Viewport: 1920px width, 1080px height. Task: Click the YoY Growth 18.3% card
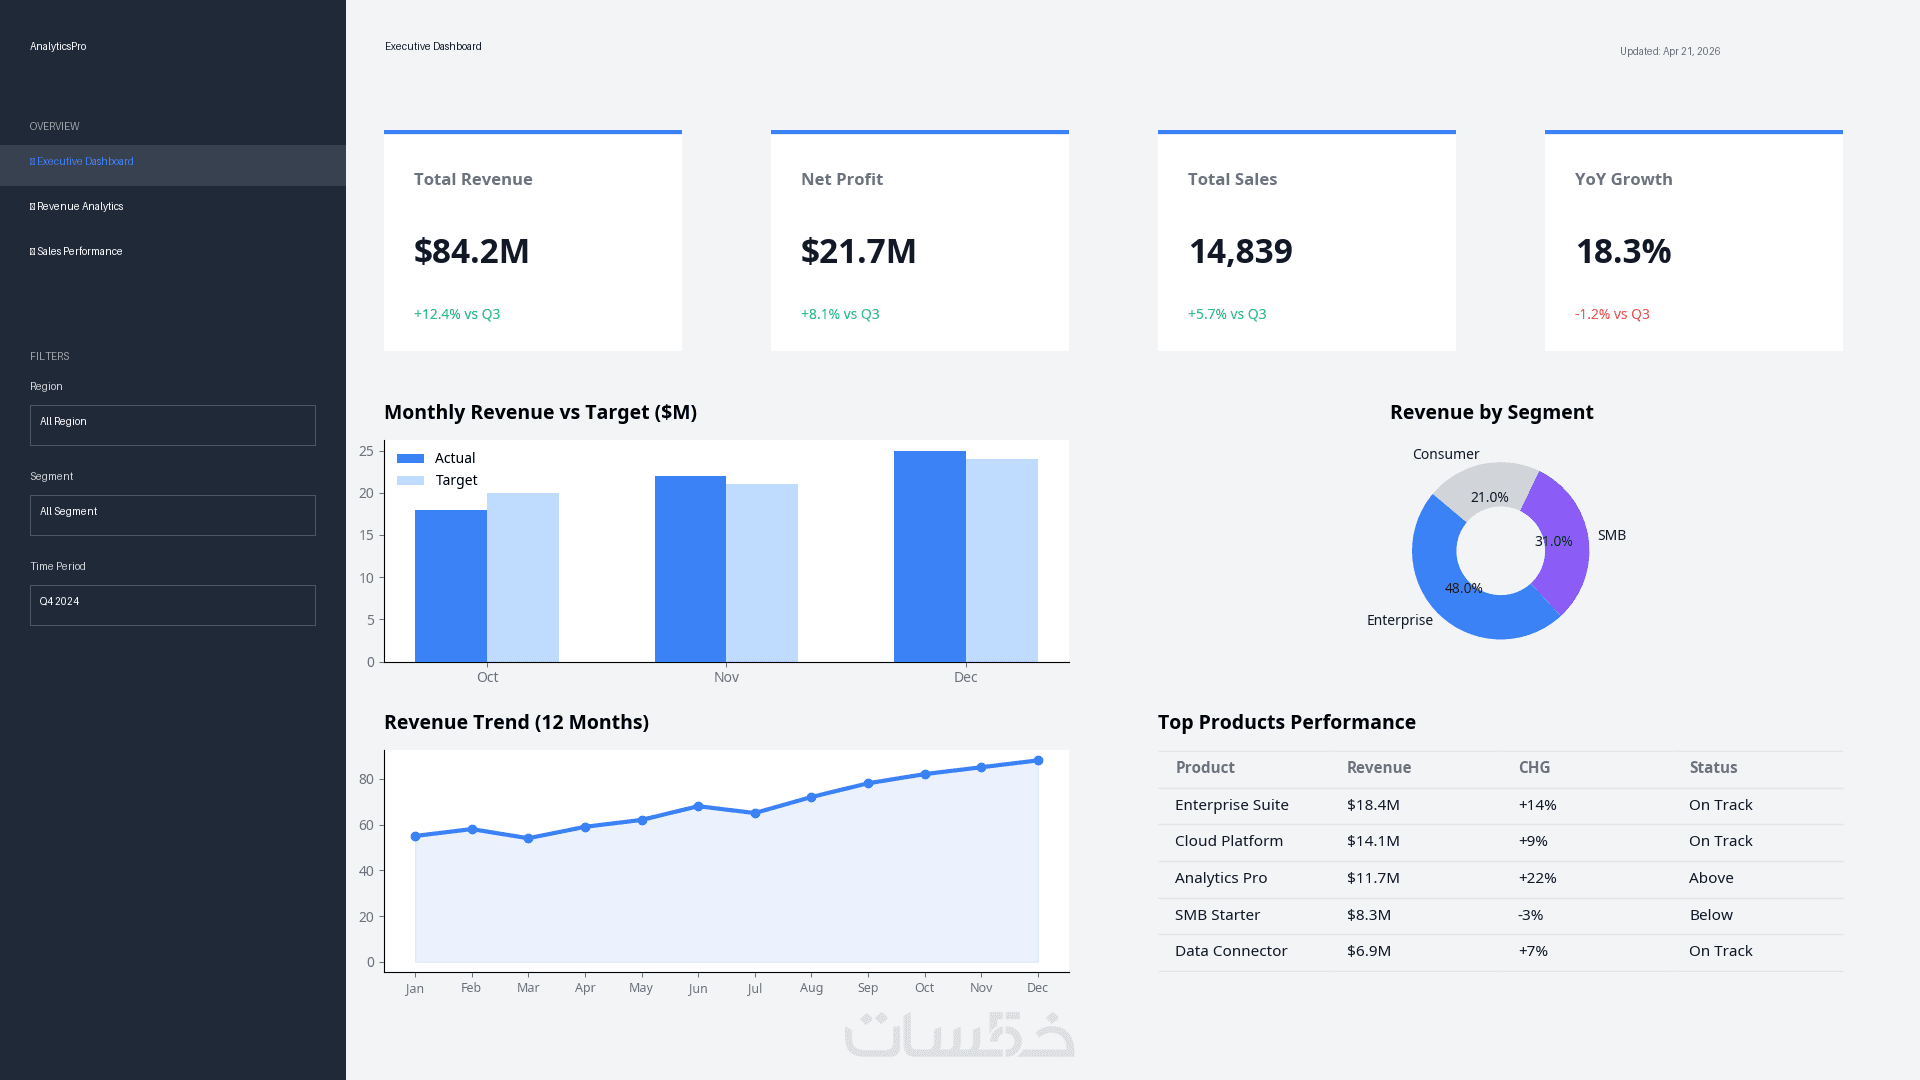pyautogui.click(x=1694, y=241)
